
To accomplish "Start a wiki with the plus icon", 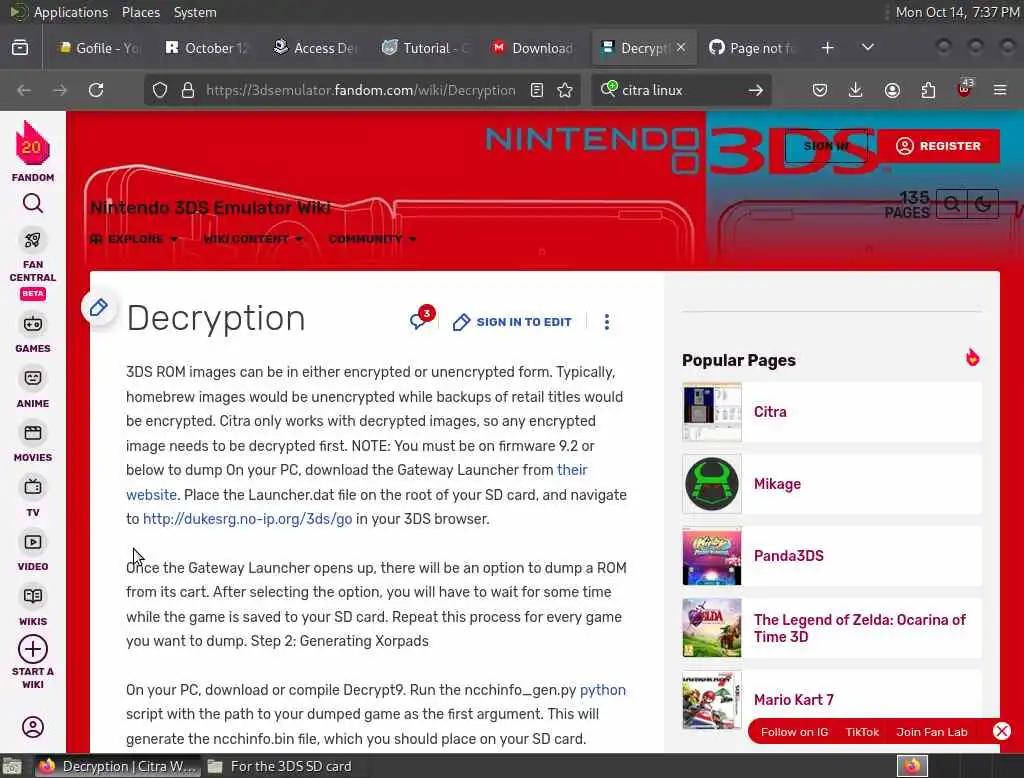I will pyautogui.click(x=33, y=649).
